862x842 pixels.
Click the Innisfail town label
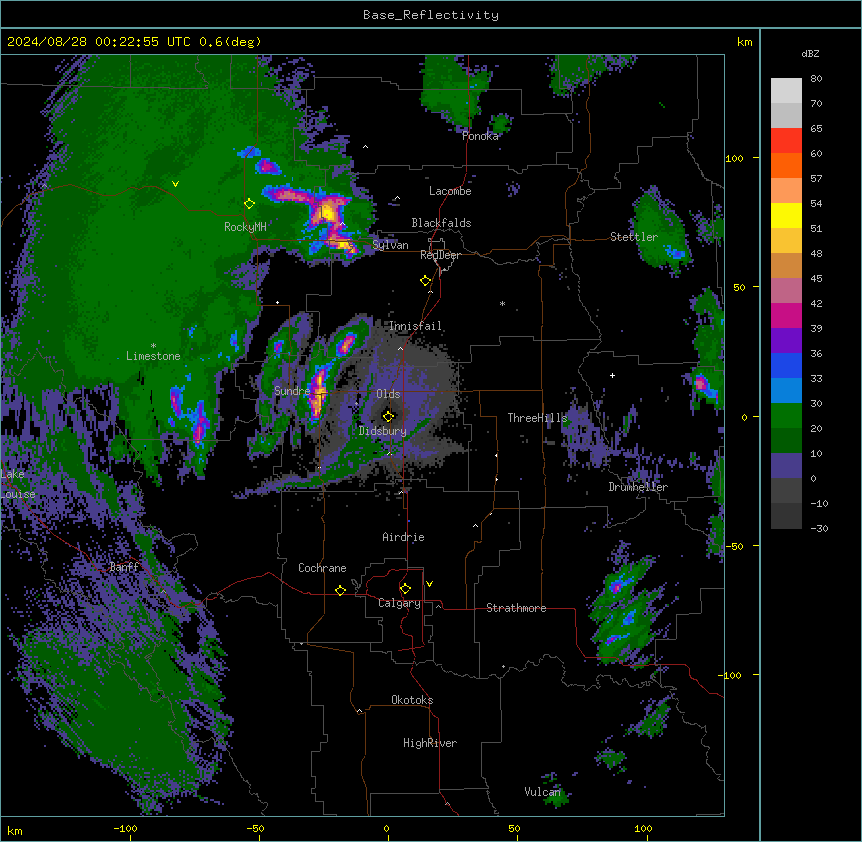pos(415,326)
